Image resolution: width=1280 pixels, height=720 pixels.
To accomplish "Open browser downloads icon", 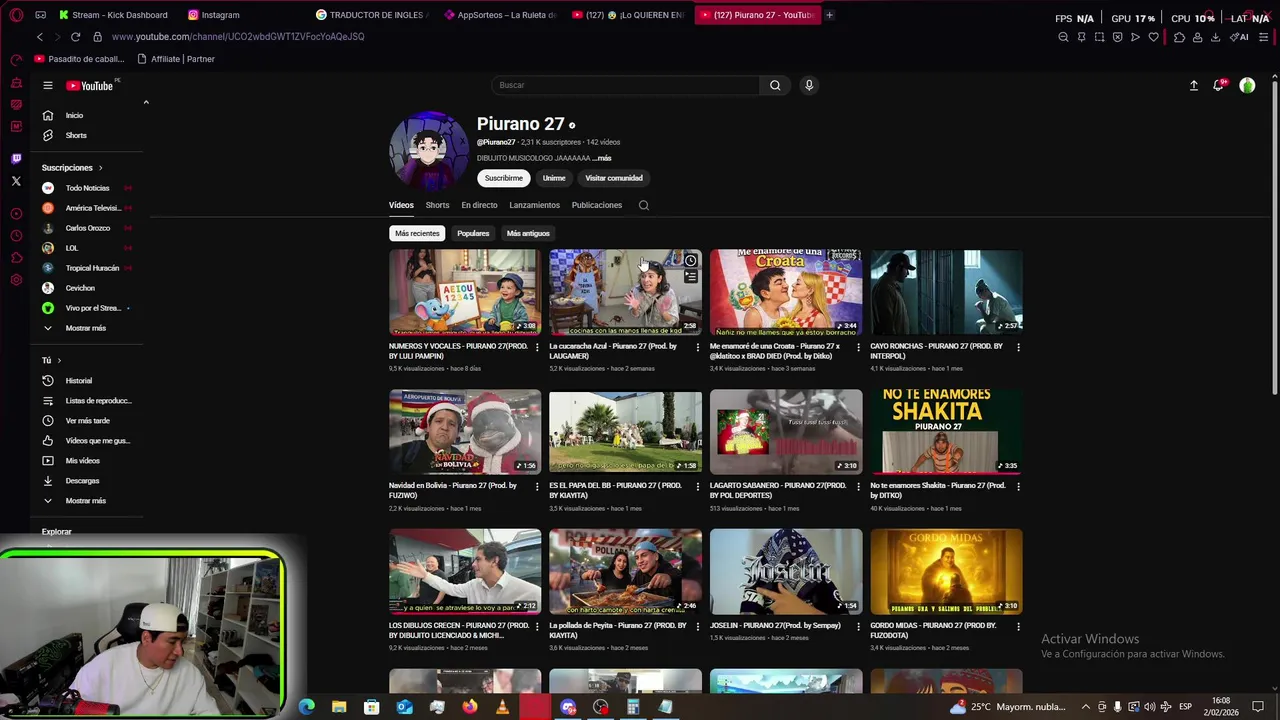I will pyautogui.click(x=1215, y=37).
